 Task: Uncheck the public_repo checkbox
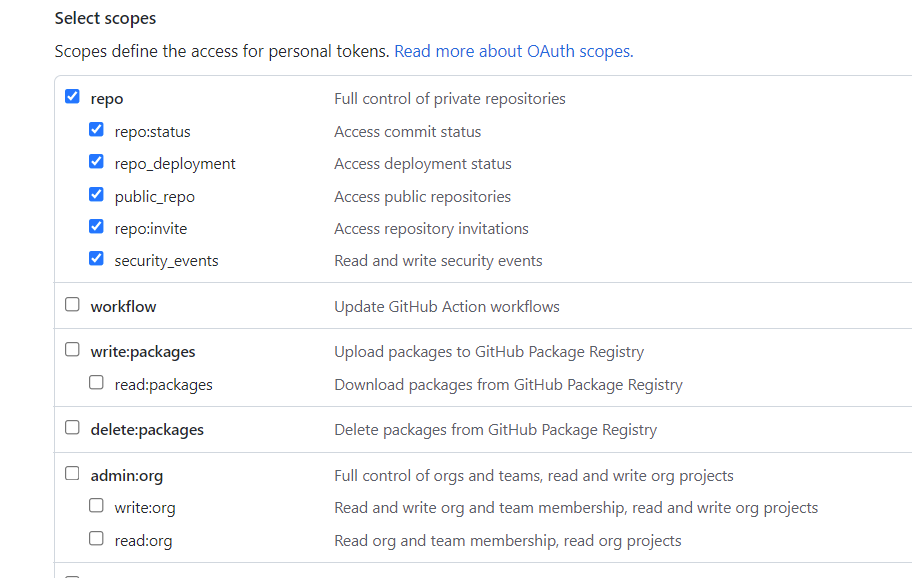pos(96,194)
